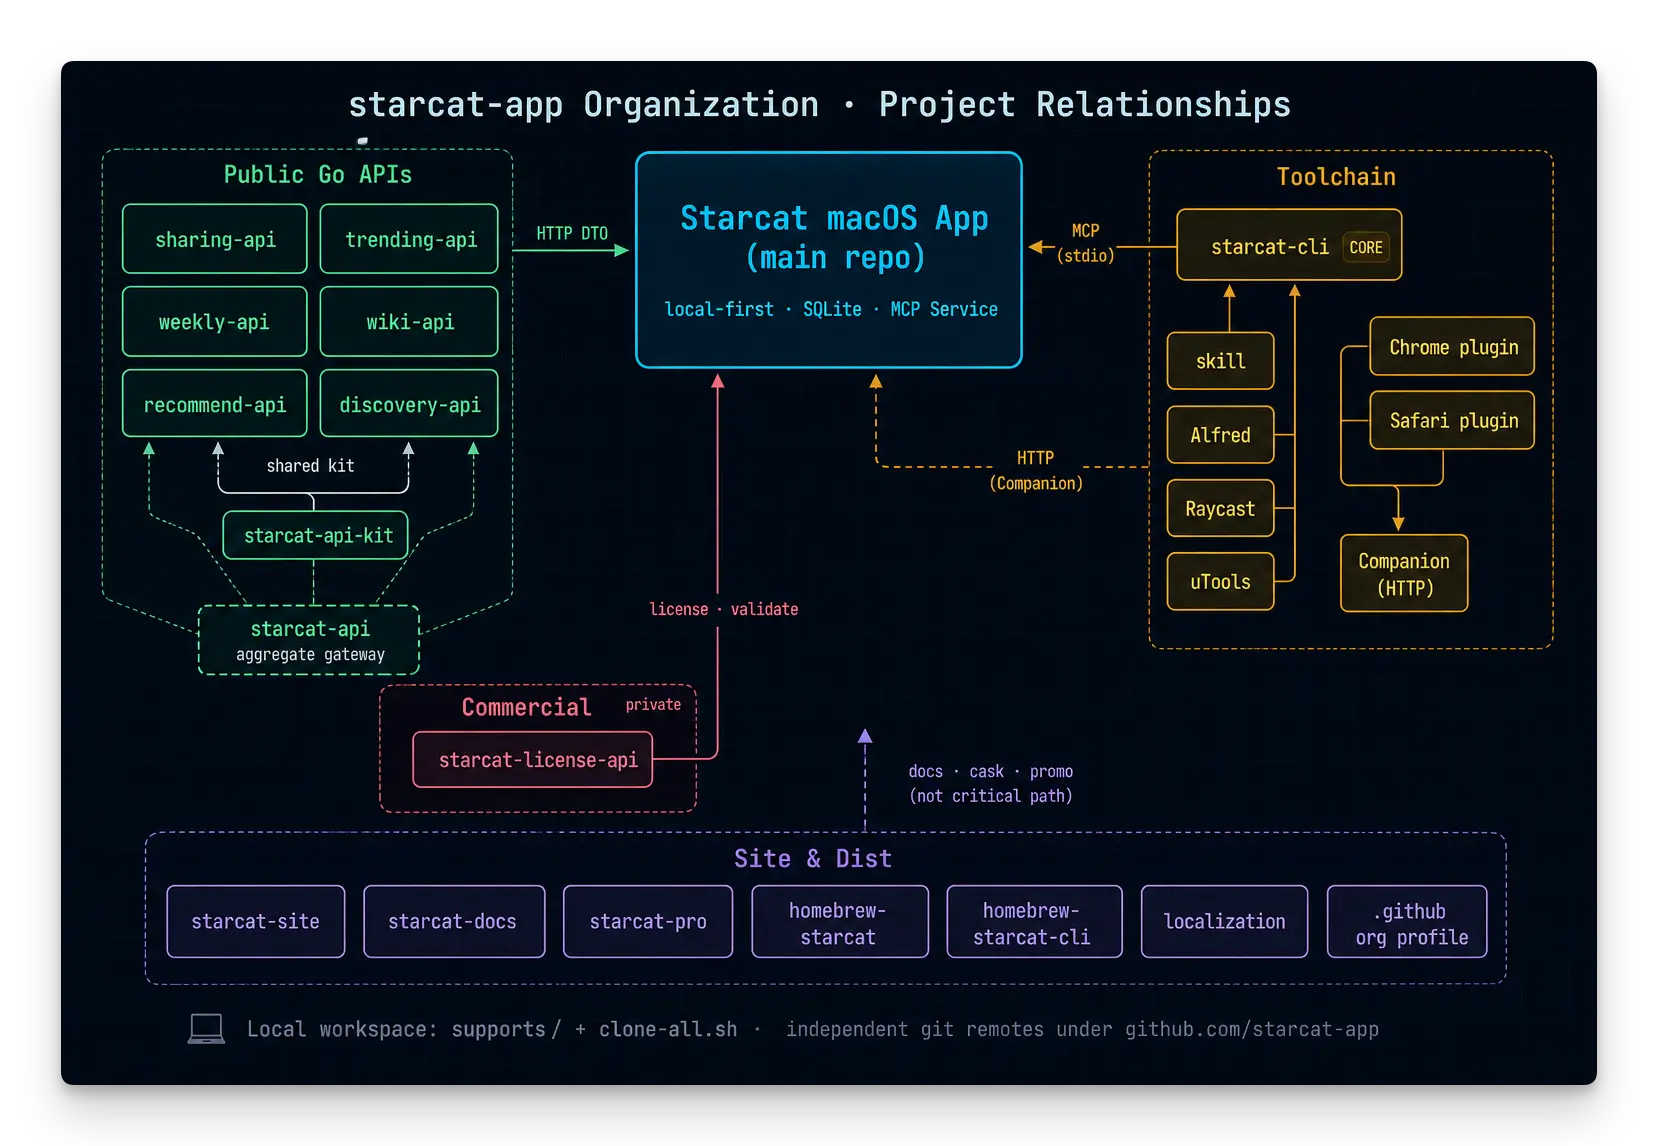Click the uTools box
1658x1146 pixels.
click(x=1220, y=581)
